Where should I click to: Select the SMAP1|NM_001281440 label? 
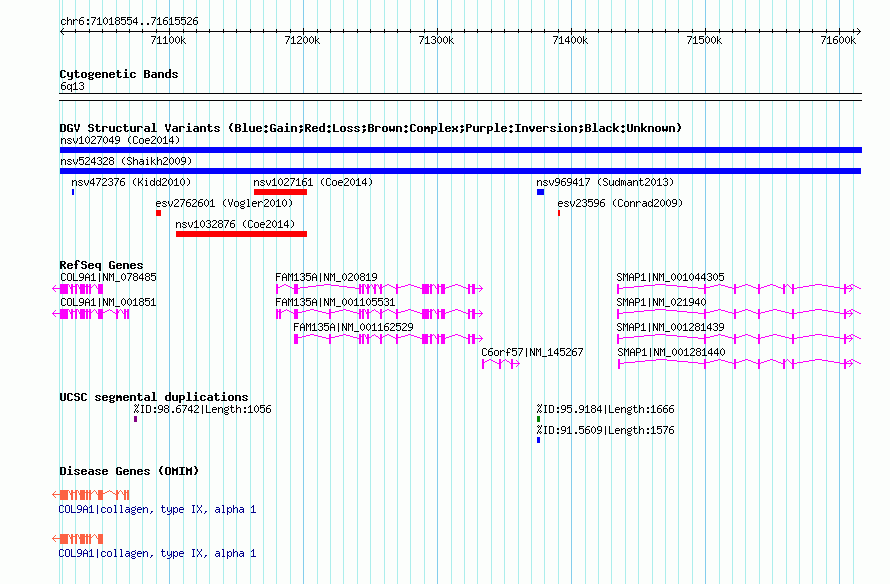coord(671,352)
